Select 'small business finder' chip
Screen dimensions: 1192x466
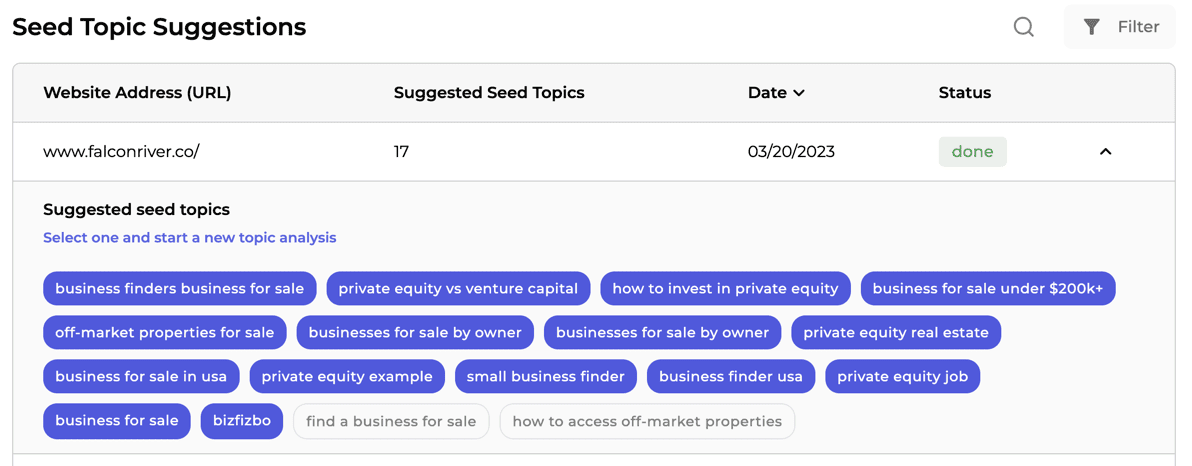click(x=546, y=376)
